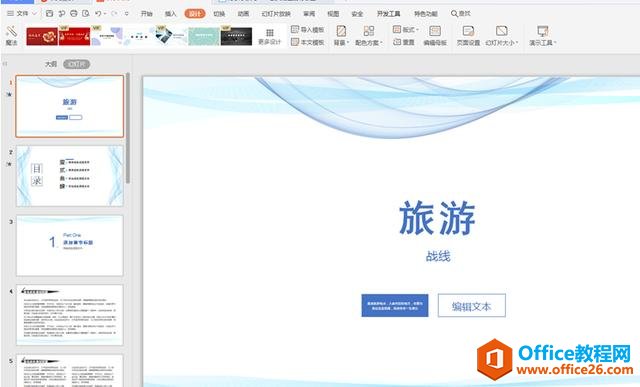
Task: Apply the first red floral design template
Action: 42,36
